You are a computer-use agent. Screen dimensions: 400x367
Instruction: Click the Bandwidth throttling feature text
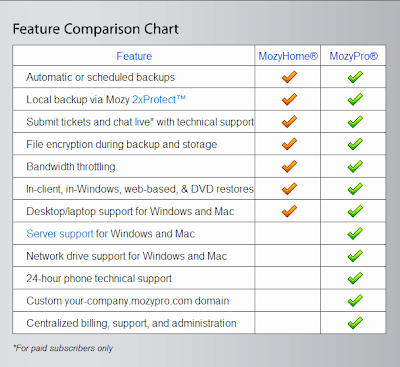(x=71, y=166)
